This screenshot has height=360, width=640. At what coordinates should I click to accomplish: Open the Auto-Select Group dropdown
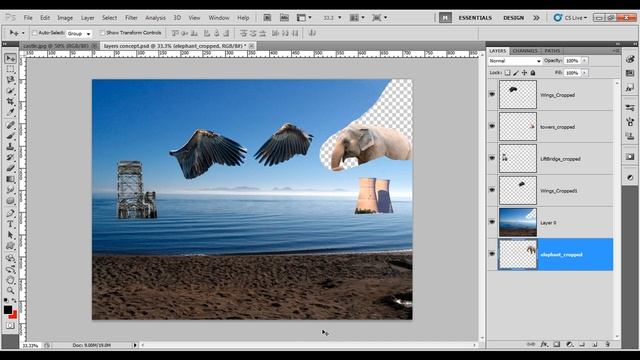[x=79, y=33]
